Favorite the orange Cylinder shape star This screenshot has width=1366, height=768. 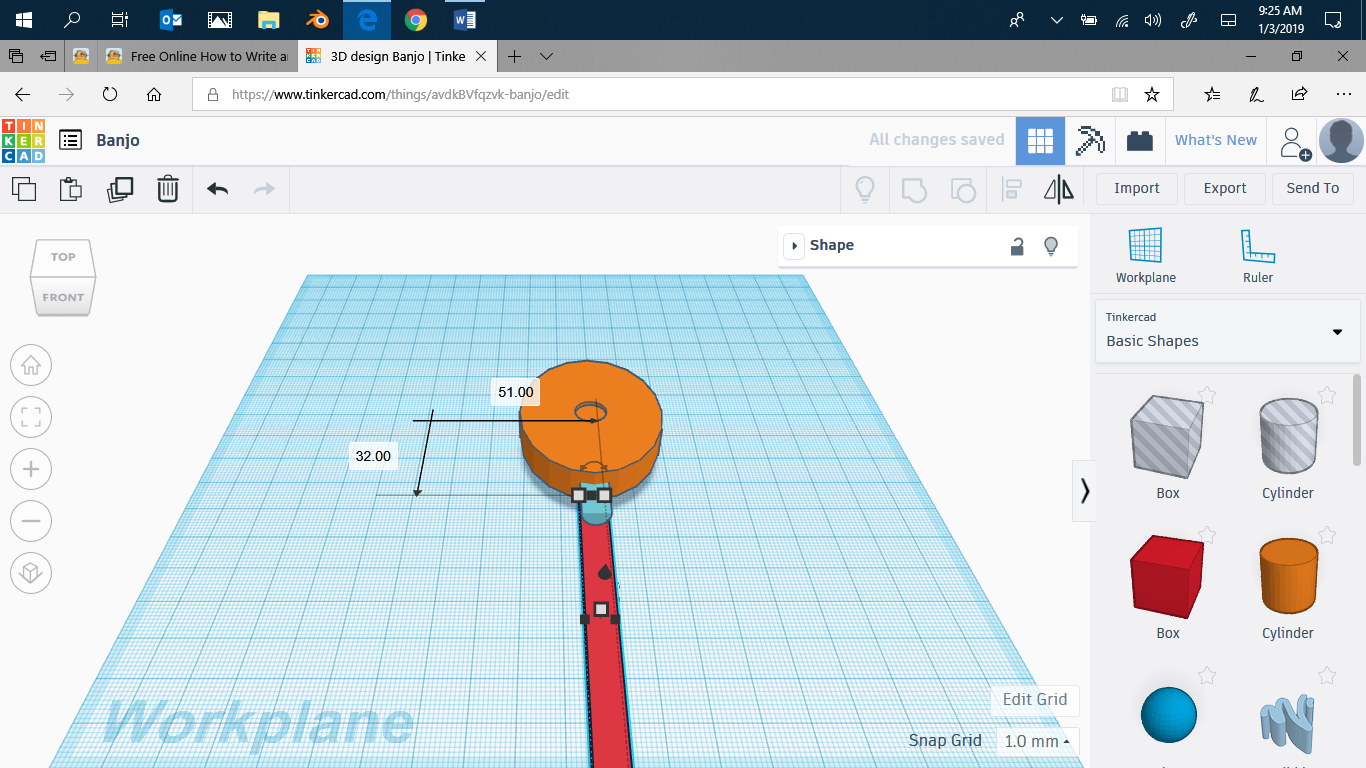click(x=1327, y=535)
